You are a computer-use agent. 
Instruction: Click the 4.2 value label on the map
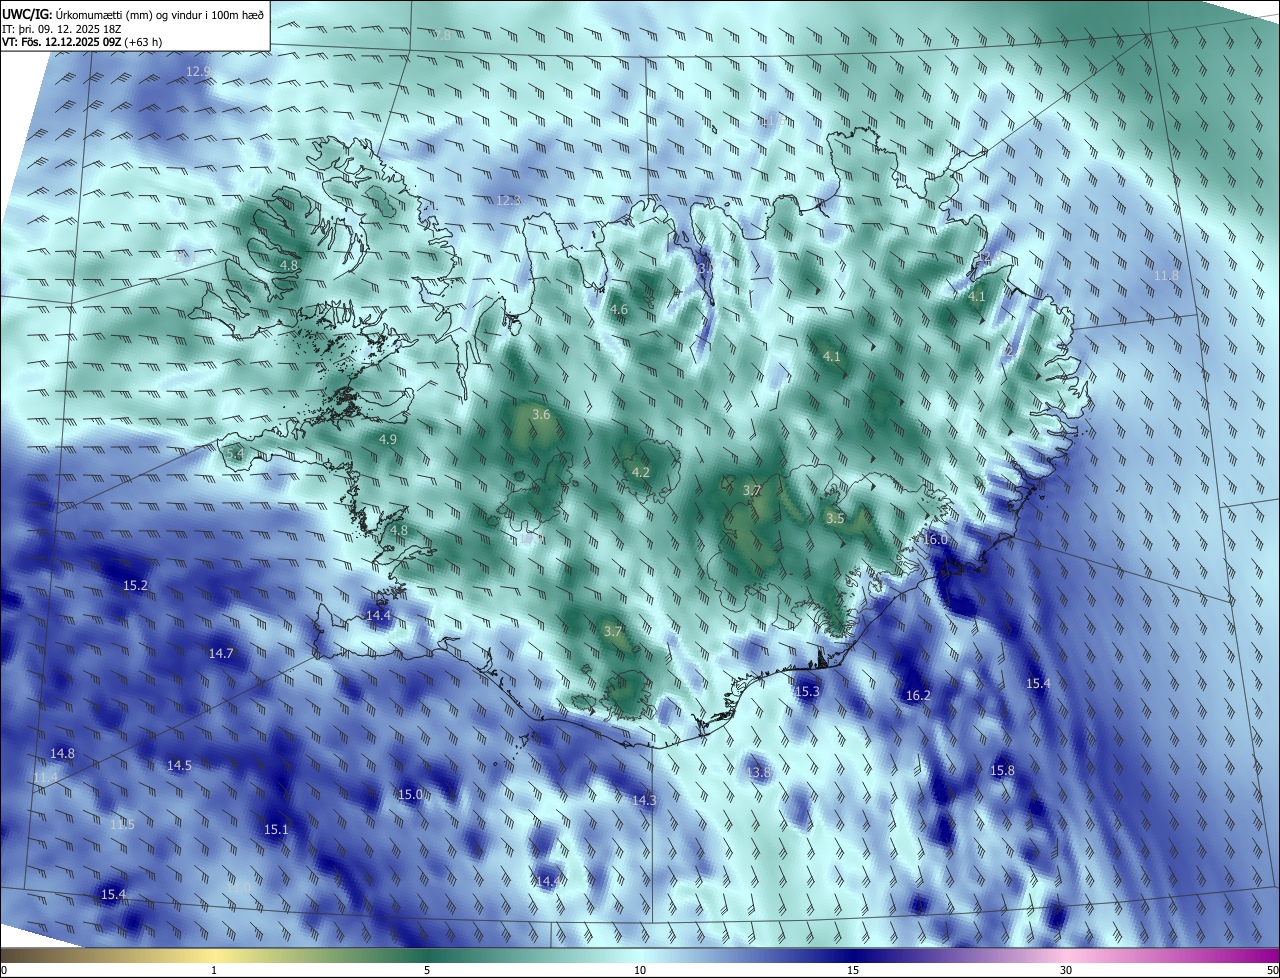641,472
